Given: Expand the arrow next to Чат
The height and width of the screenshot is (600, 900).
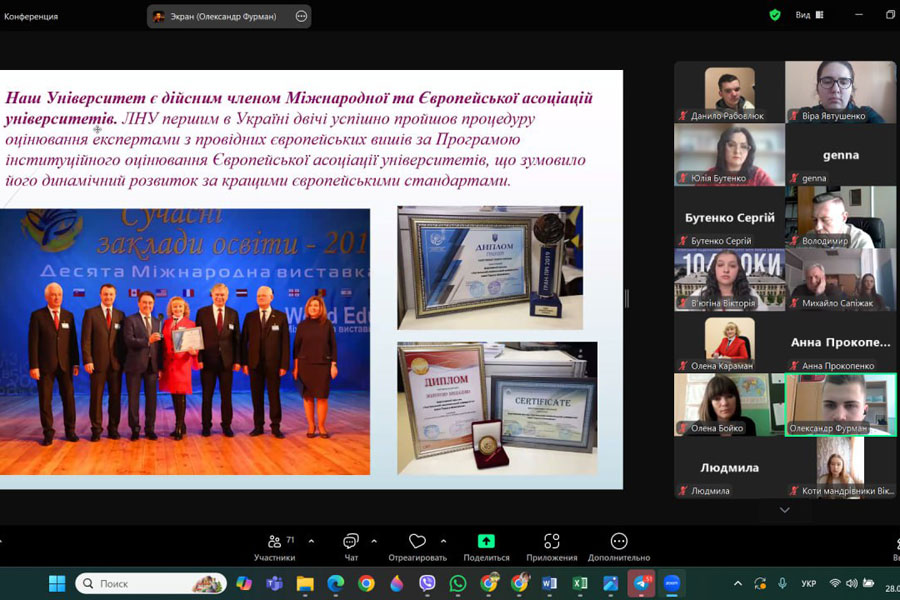Looking at the screenshot, I should 374,541.
